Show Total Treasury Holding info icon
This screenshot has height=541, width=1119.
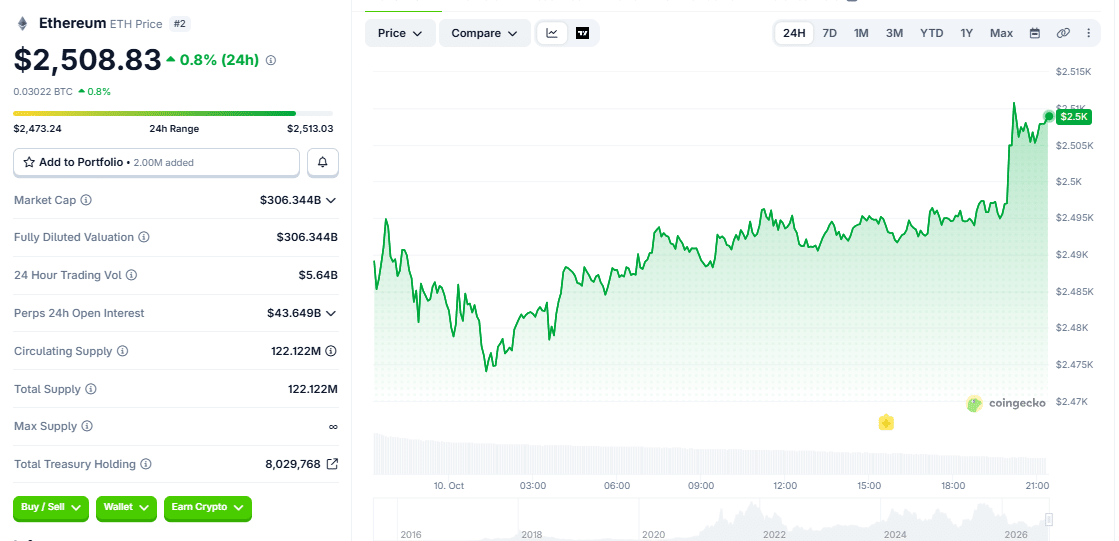click(146, 464)
